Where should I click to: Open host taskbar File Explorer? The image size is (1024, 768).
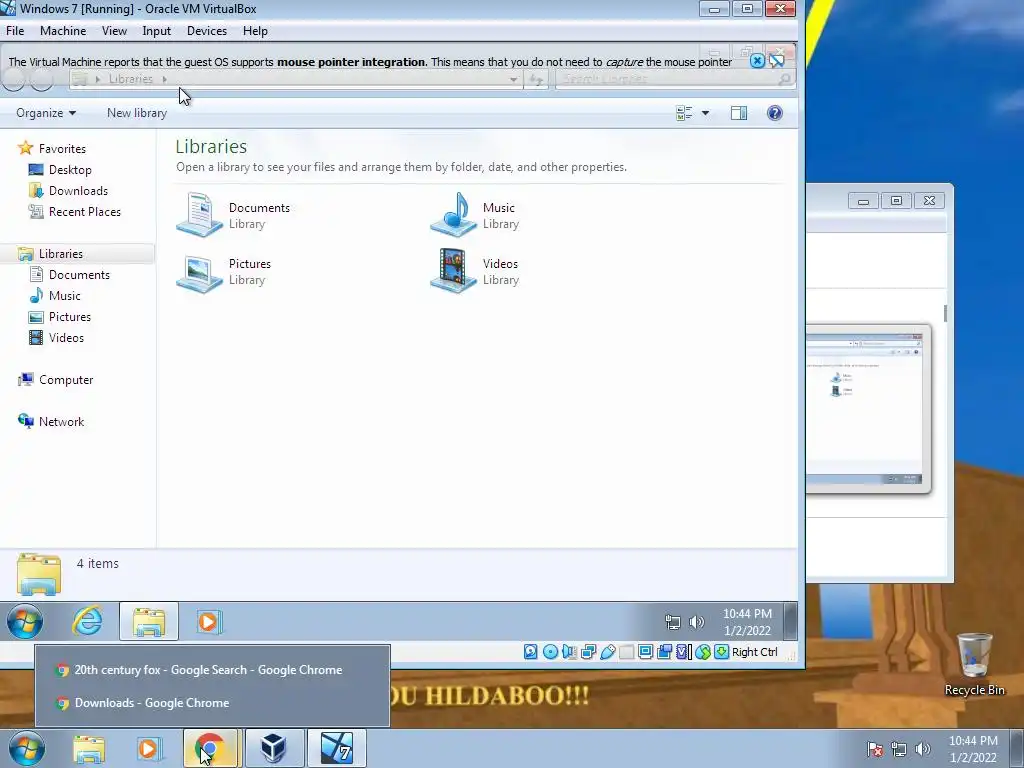point(89,749)
